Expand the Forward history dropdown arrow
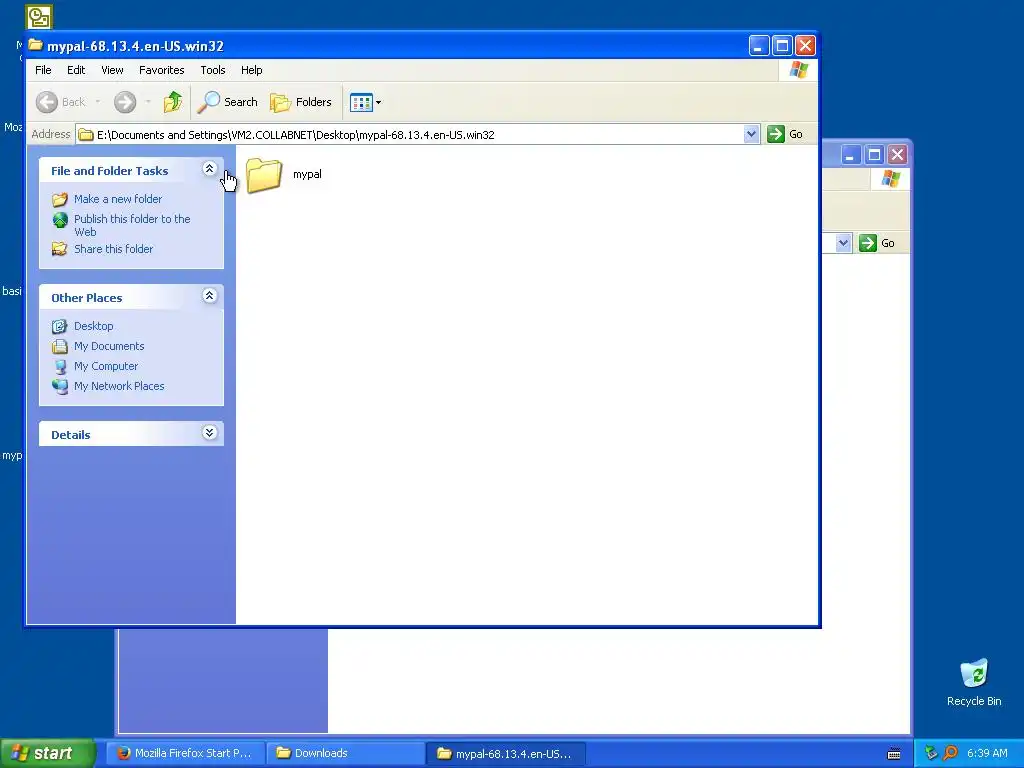1024x768 pixels. tap(148, 102)
